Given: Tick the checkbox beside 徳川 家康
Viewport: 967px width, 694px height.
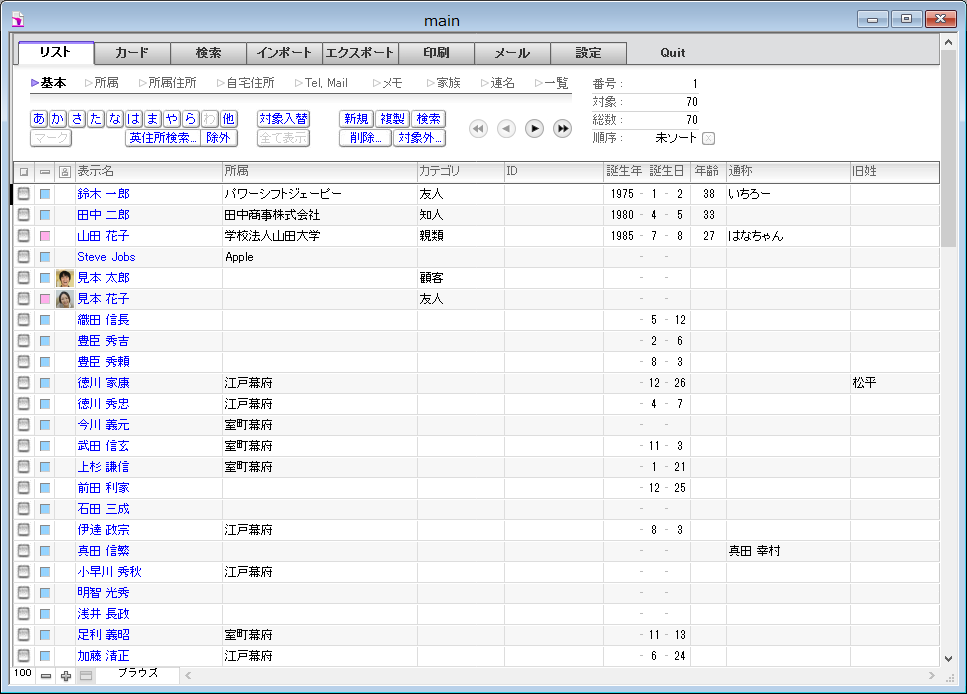Looking at the screenshot, I should pos(24,383).
